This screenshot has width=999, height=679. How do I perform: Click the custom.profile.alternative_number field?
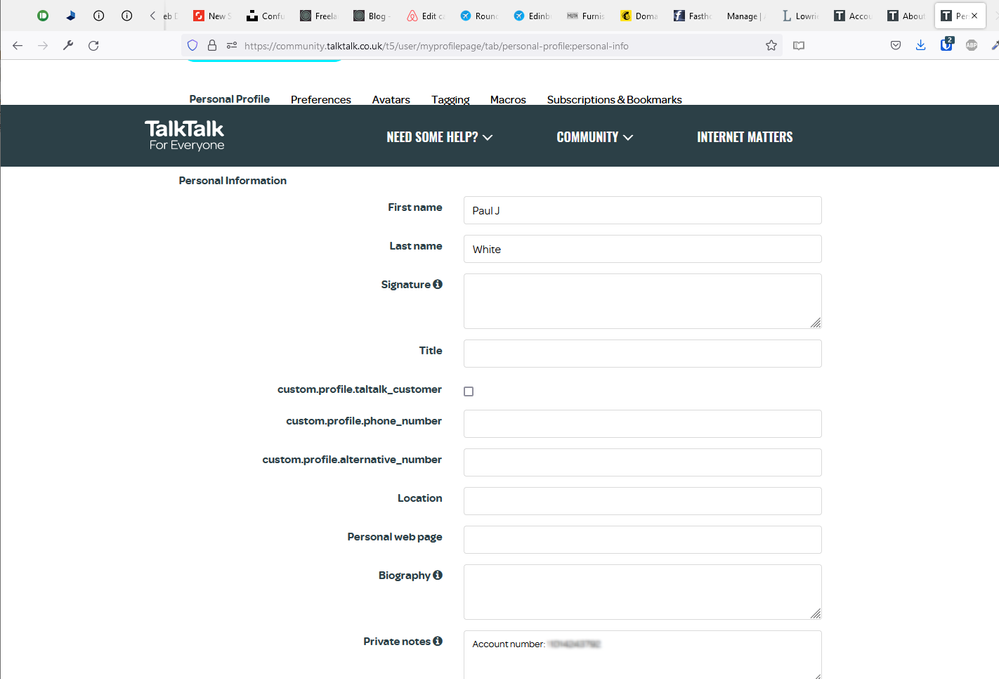click(642, 462)
